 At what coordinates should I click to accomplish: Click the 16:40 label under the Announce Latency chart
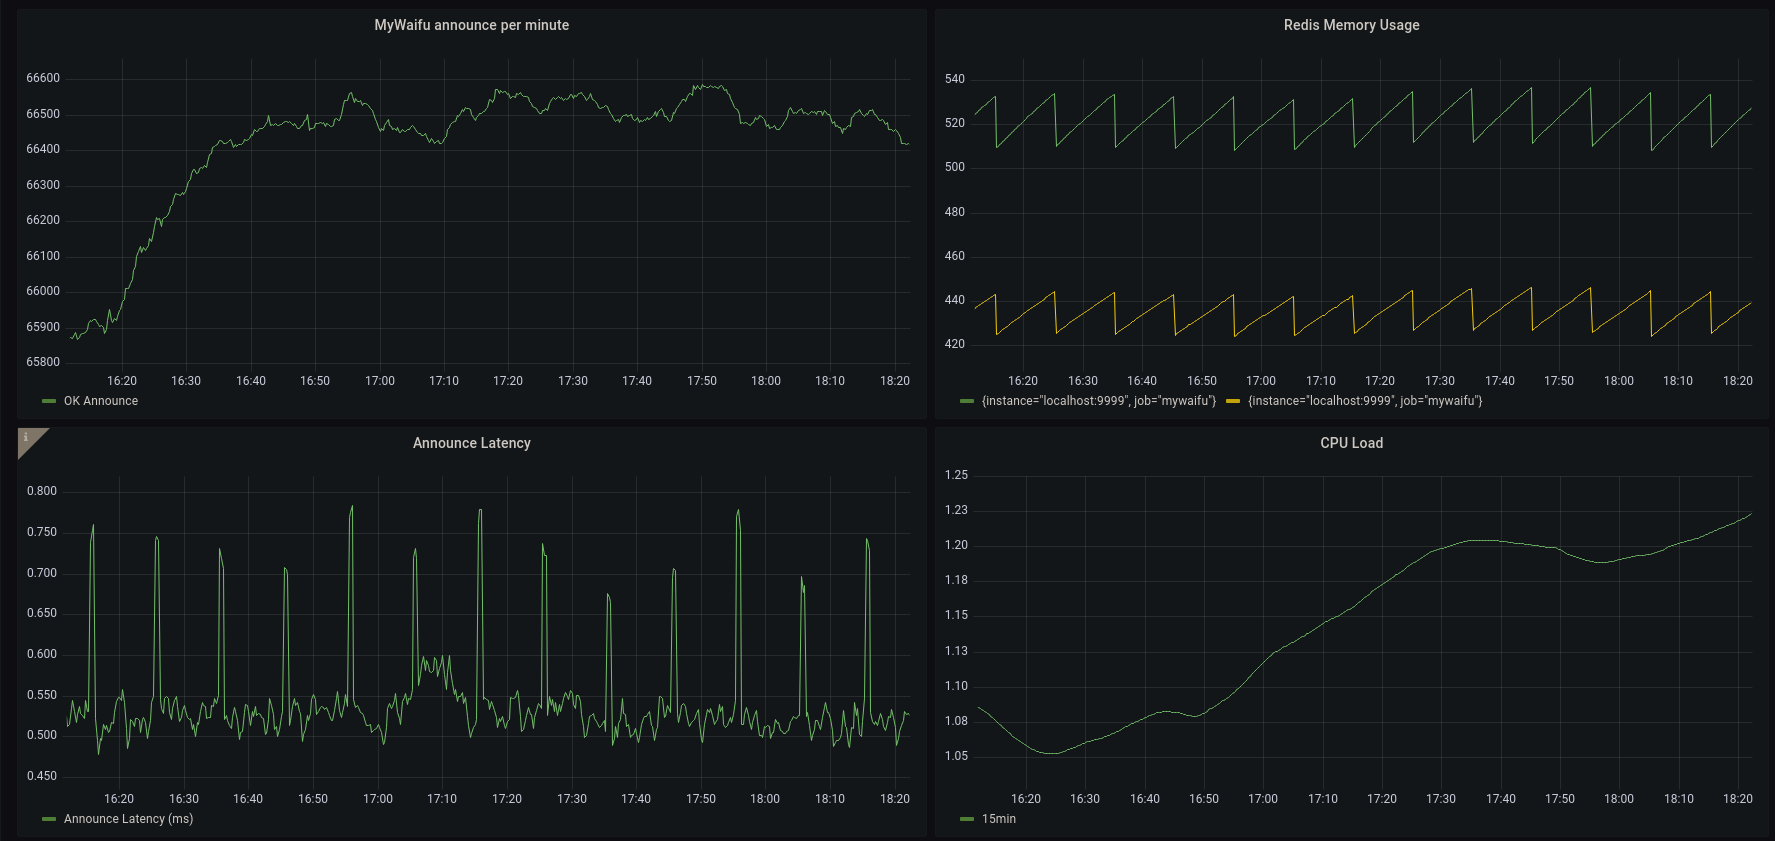(248, 799)
